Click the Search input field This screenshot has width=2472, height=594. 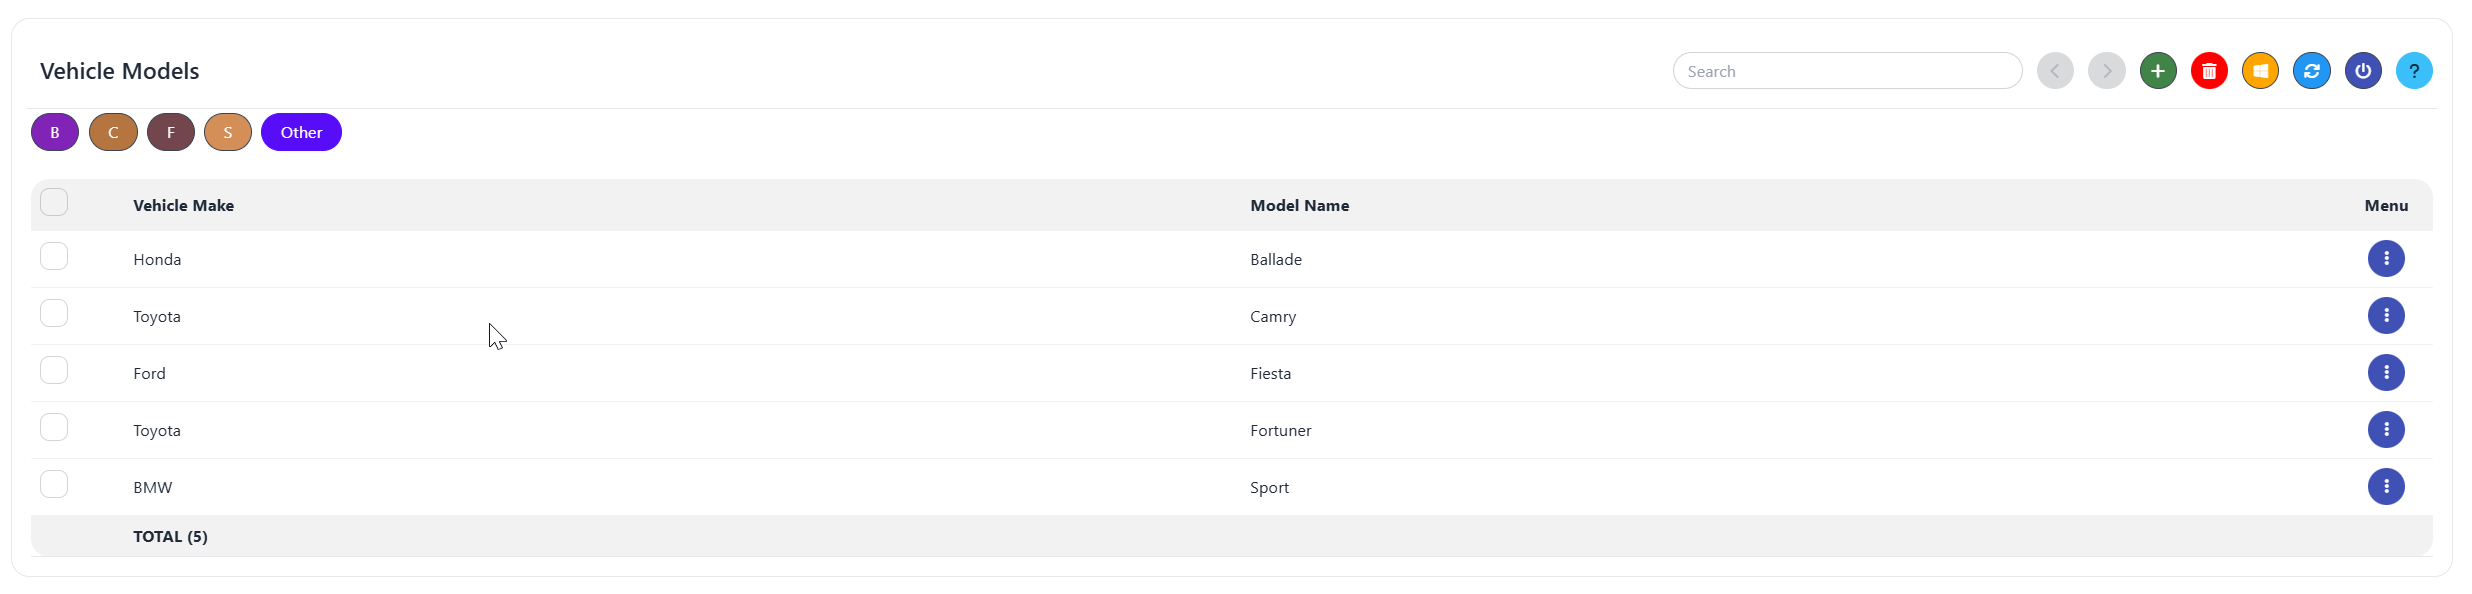pyautogui.click(x=1846, y=71)
